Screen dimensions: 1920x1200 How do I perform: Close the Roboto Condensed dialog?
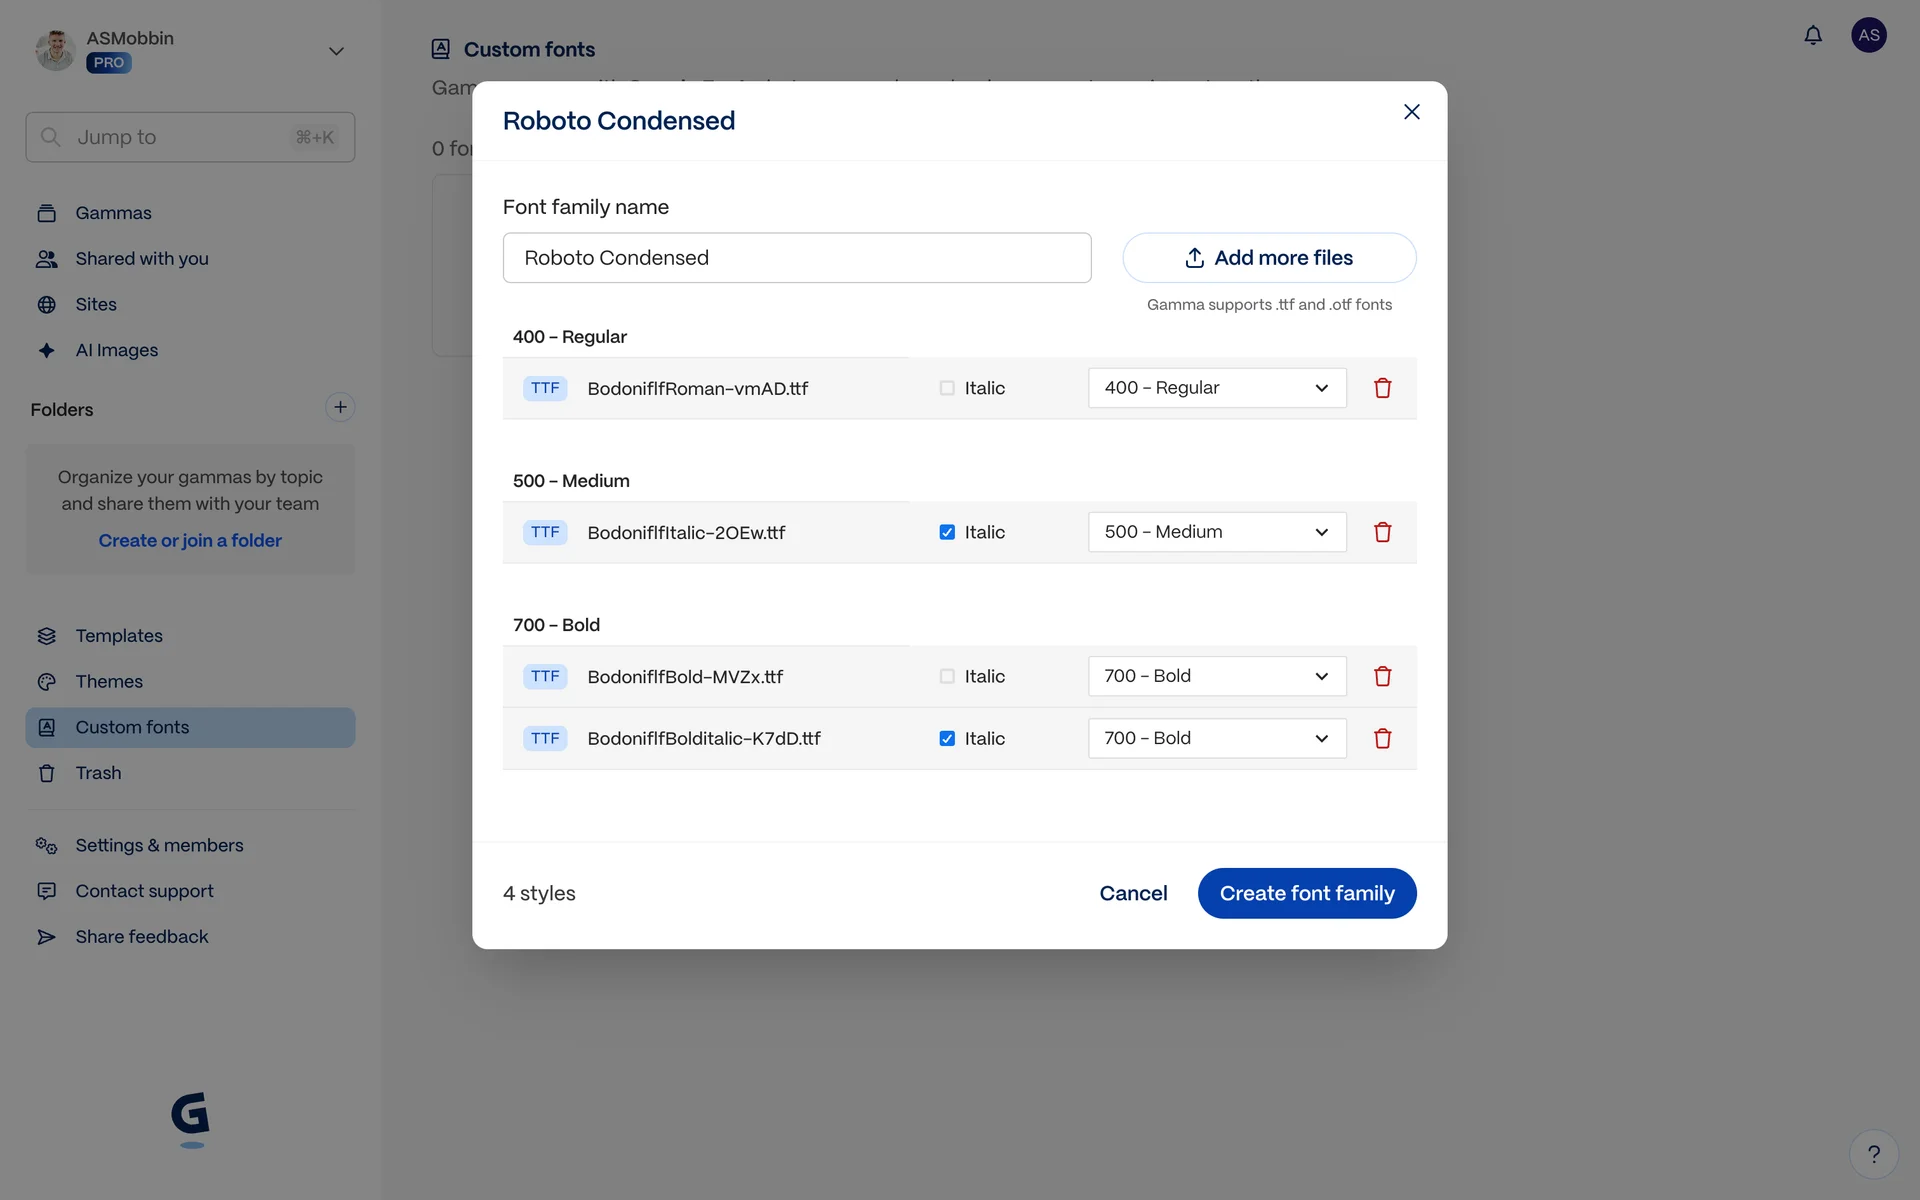[x=1411, y=112]
